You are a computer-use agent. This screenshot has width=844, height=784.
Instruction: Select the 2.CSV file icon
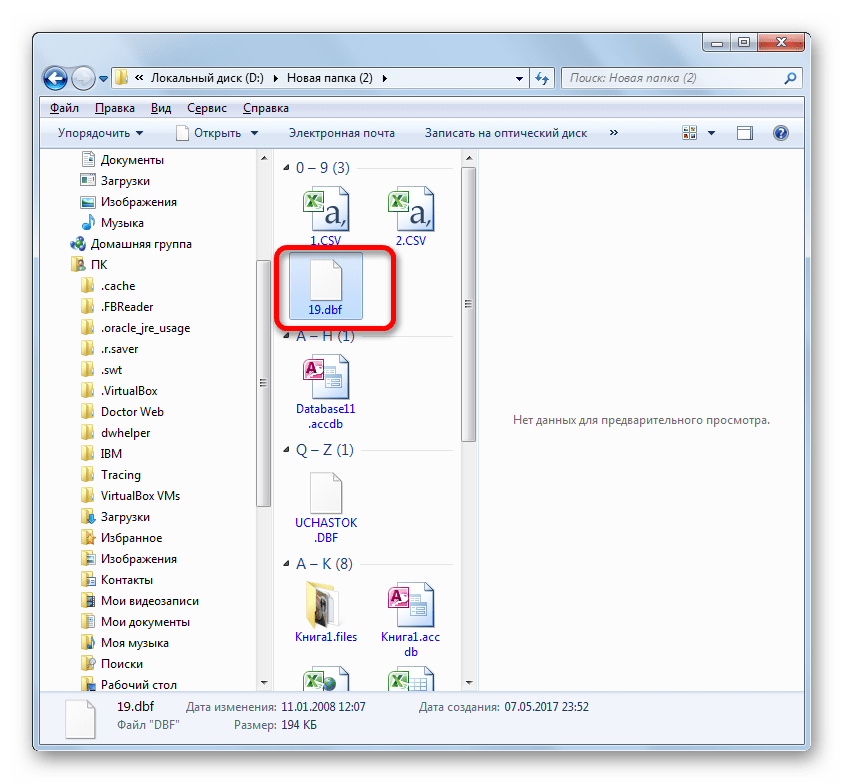[411, 209]
